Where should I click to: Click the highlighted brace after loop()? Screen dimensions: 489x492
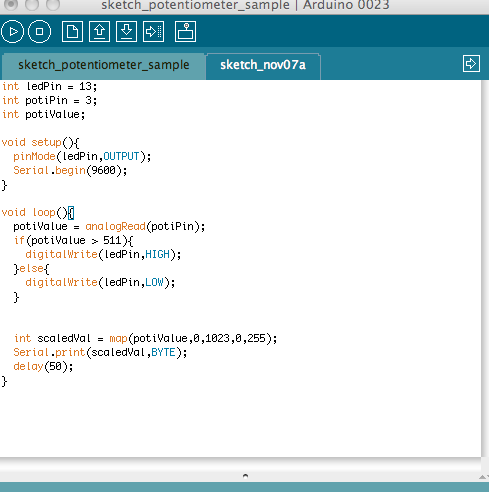71,213
